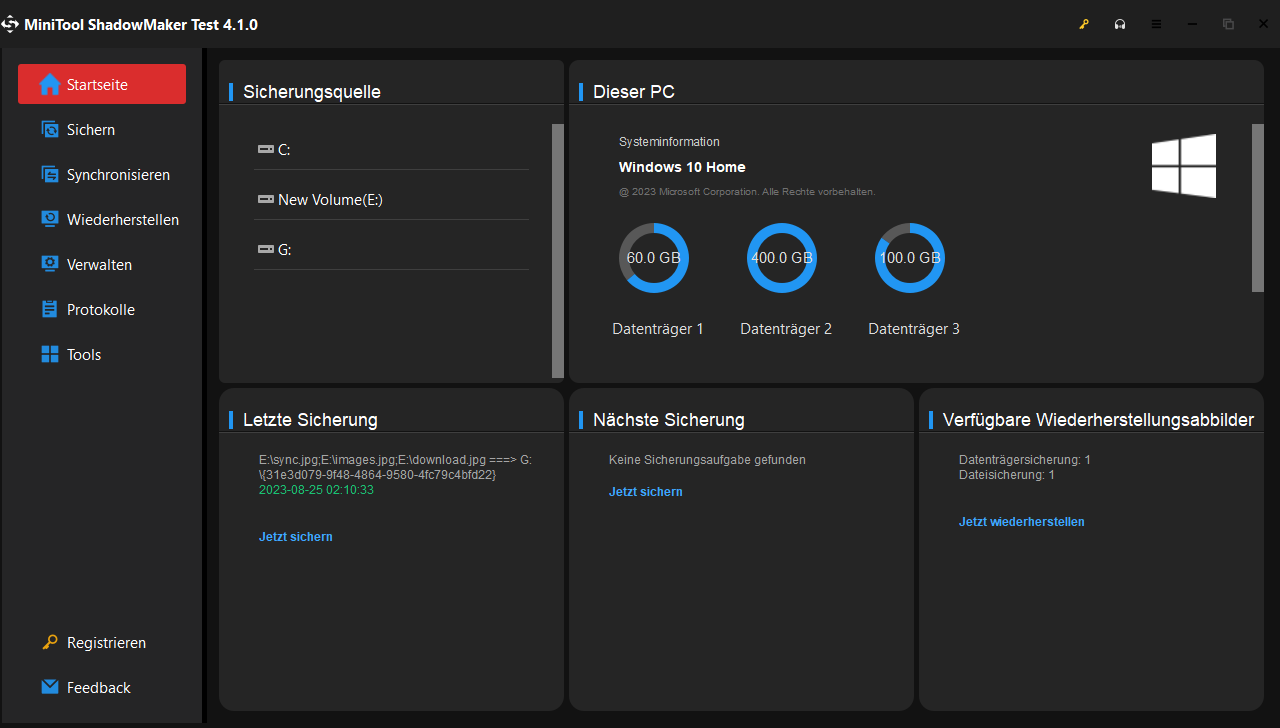The image size is (1280, 728).
Task: Click the Feedback envelope icon
Action: coord(50,688)
